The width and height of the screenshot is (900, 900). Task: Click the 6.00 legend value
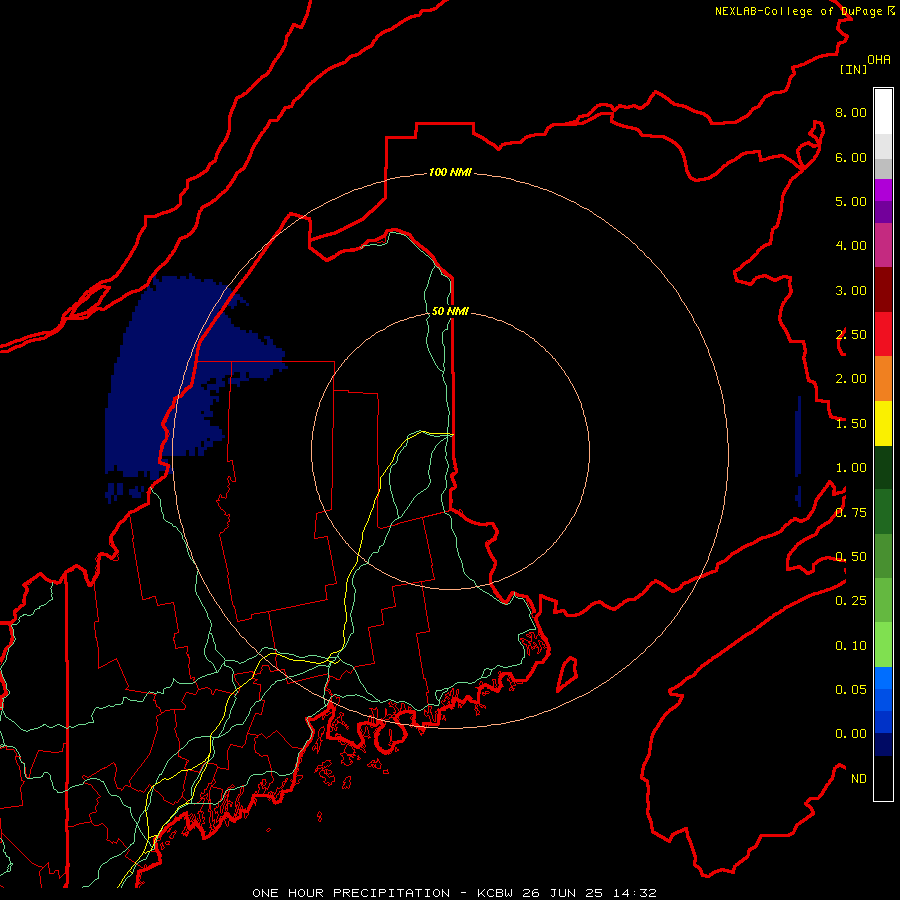click(x=851, y=157)
